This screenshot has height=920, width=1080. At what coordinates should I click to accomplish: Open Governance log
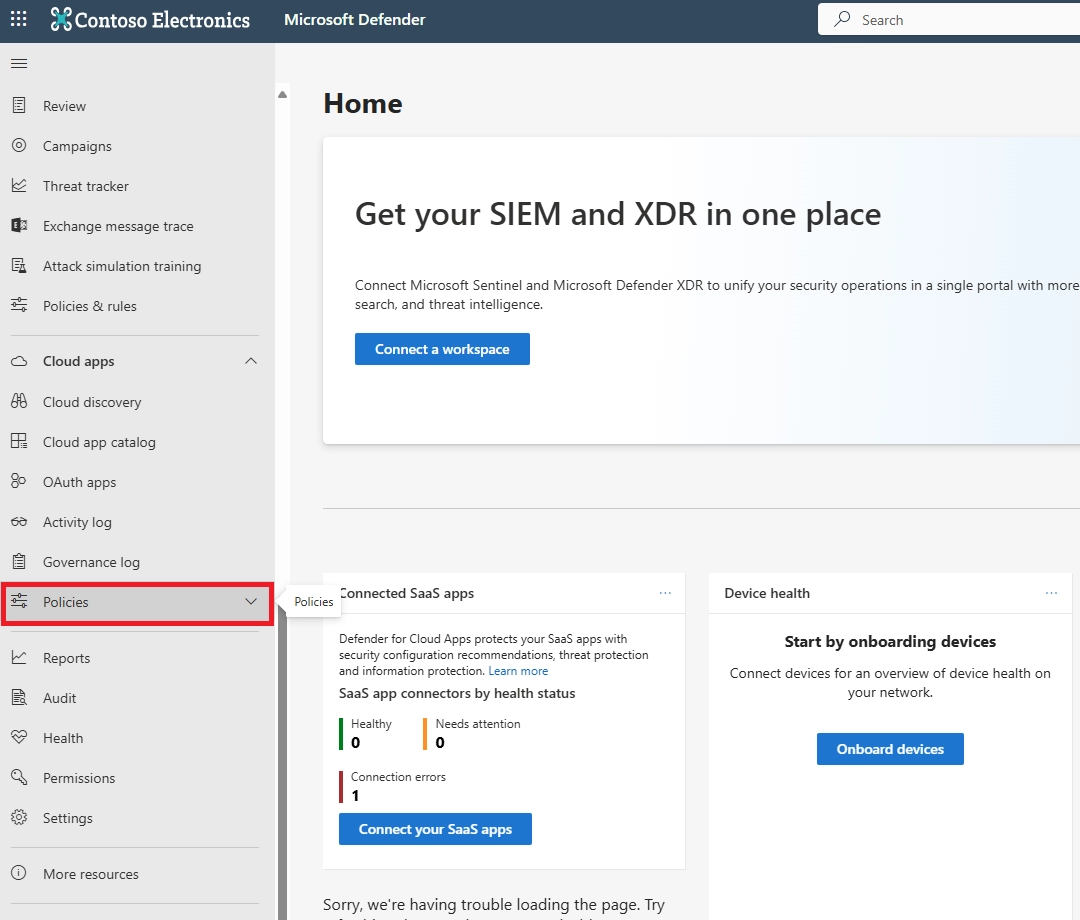point(92,562)
